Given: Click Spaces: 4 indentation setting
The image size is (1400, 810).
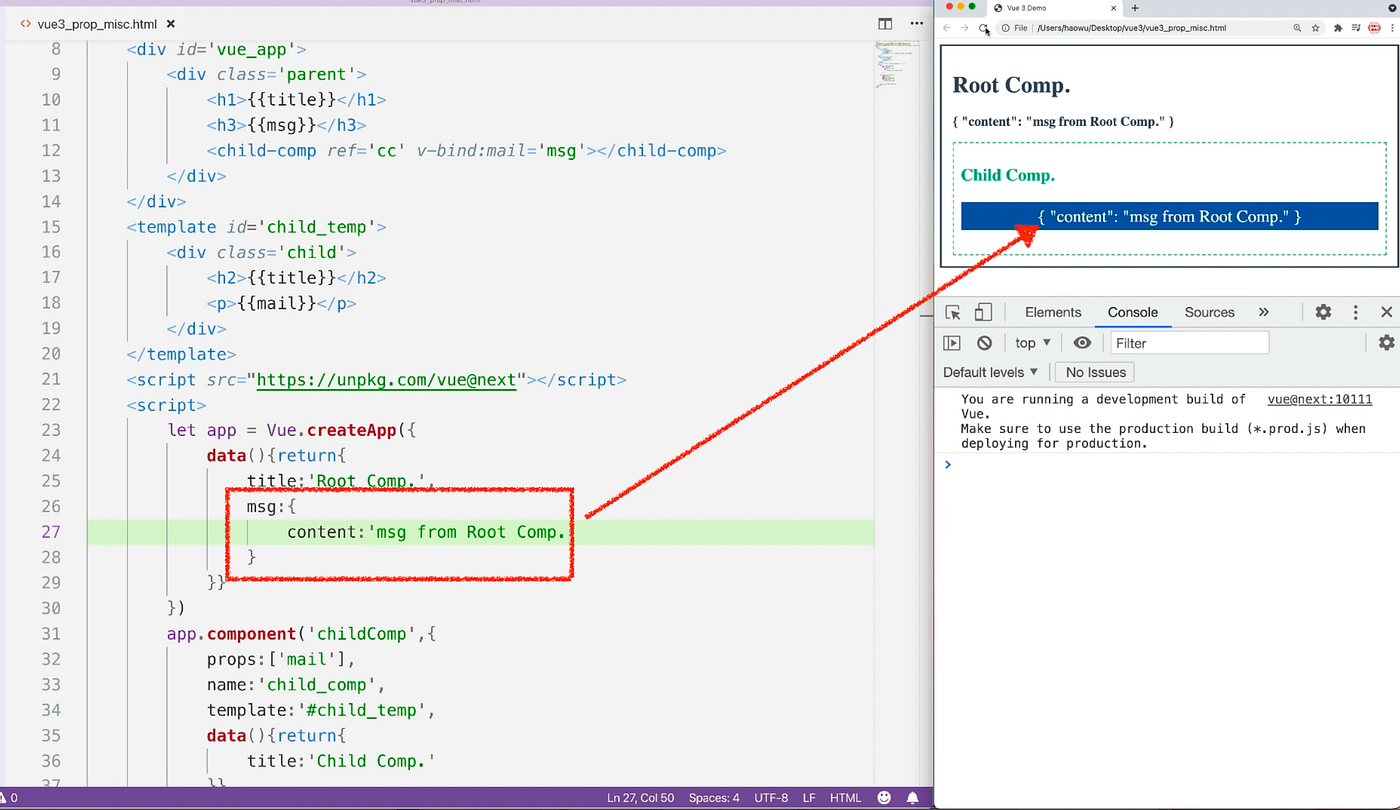Looking at the screenshot, I should (714, 798).
